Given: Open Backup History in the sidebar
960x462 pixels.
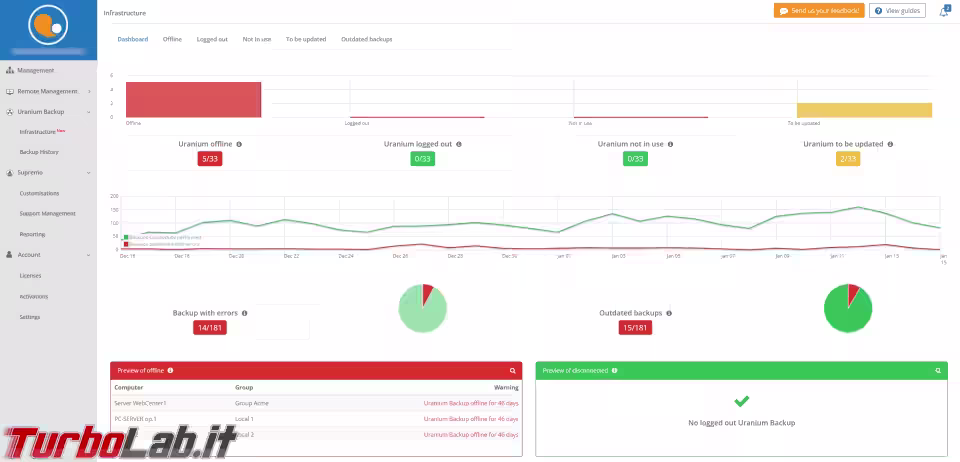Looking at the screenshot, I should (39, 152).
